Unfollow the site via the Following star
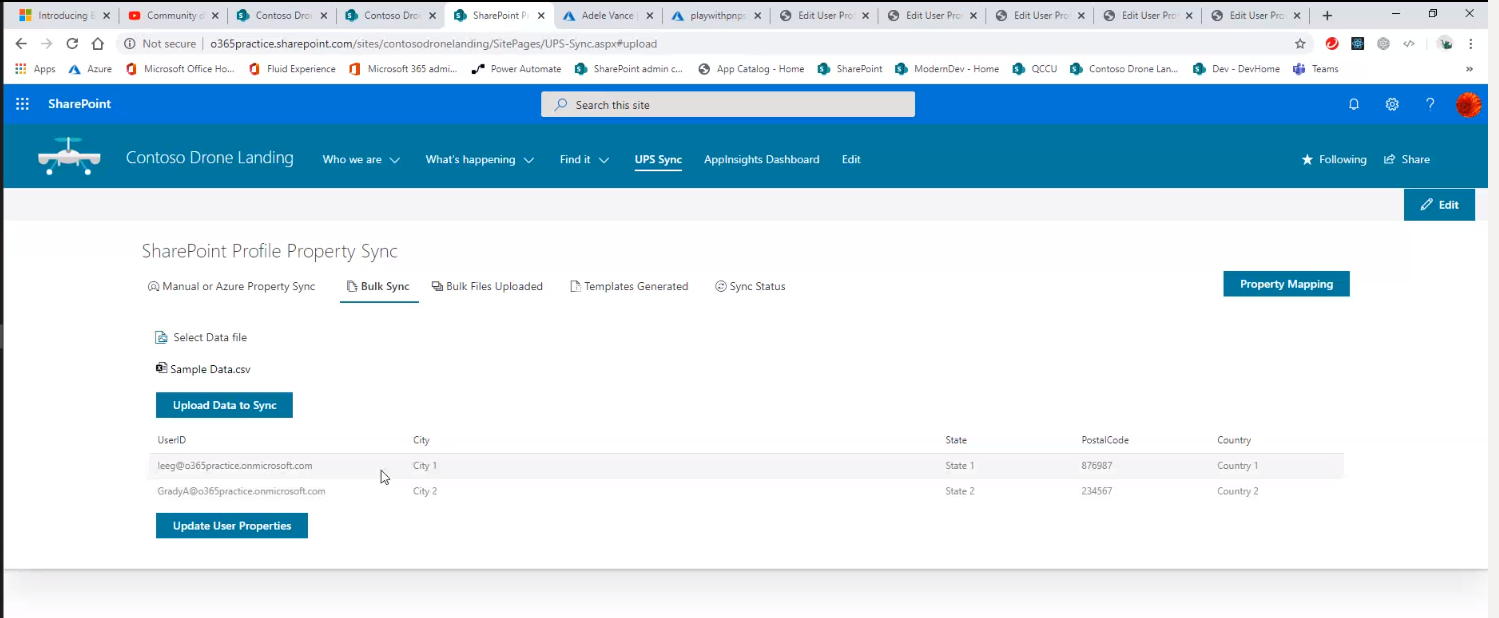 pyautogui.click(x=1306, y=159)
